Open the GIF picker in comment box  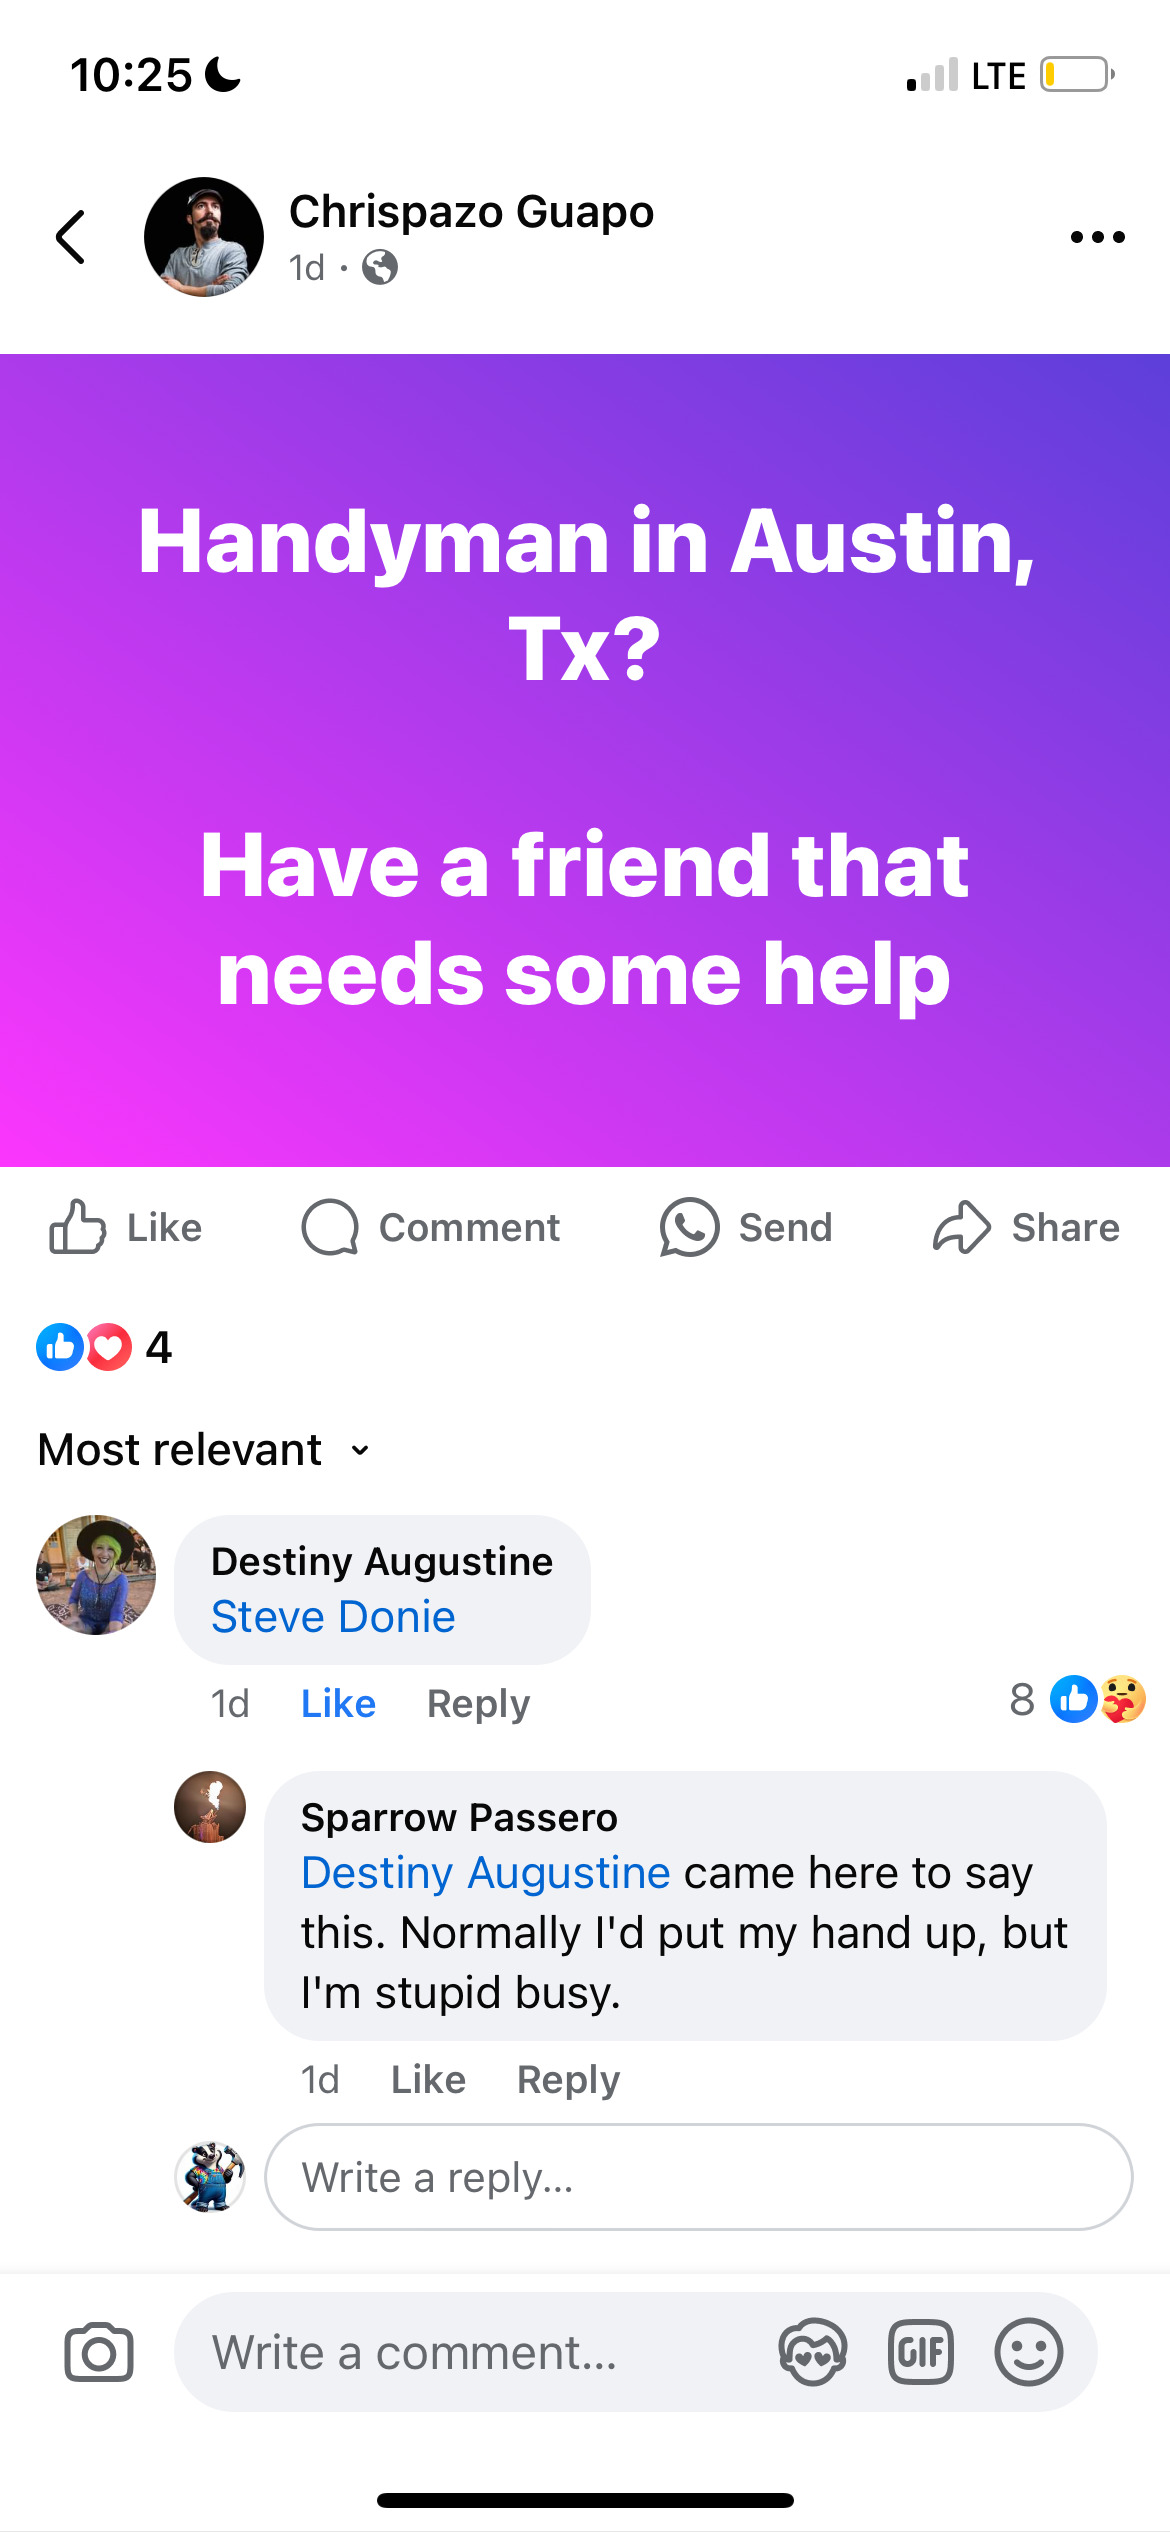click(x=920, y=2352)
